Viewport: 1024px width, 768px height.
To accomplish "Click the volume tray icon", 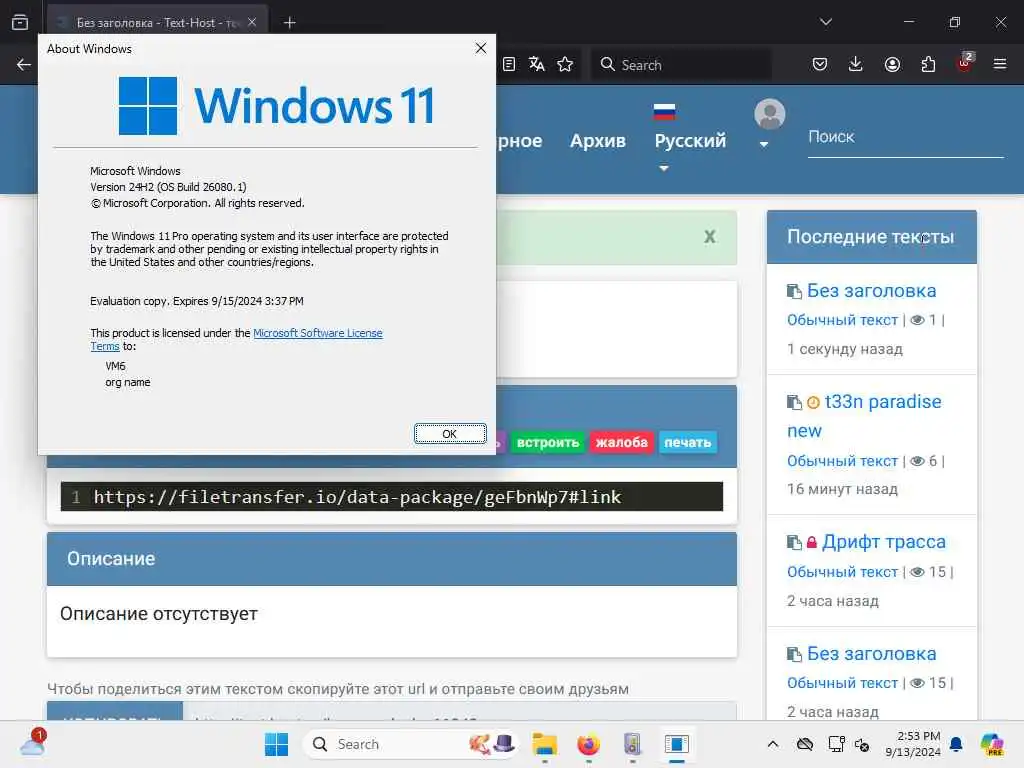I will coord(862,744).
